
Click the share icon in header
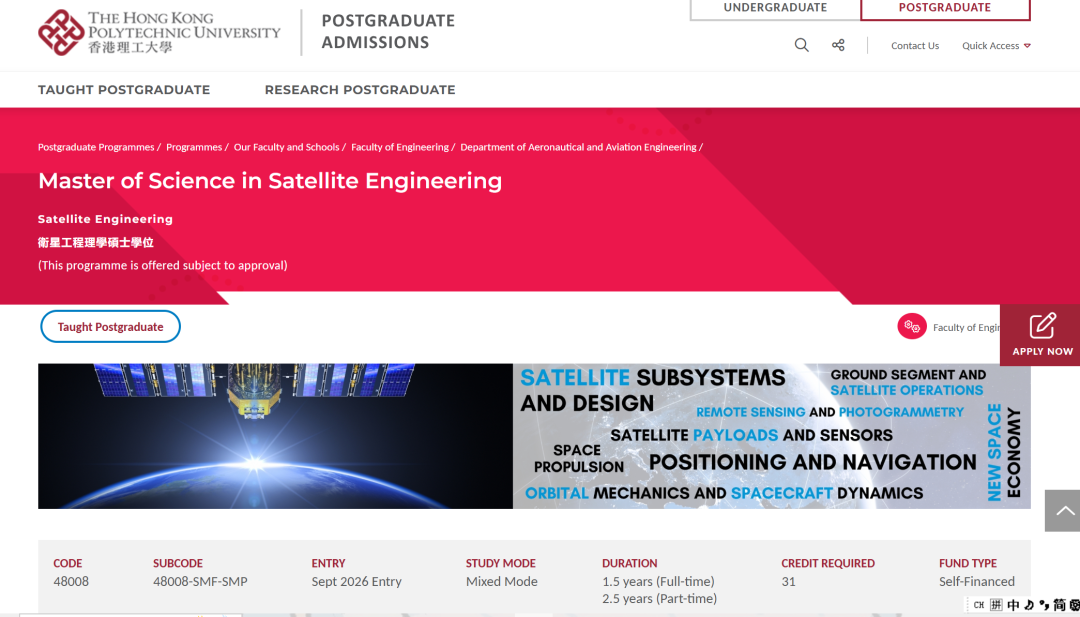coord(838,45)
